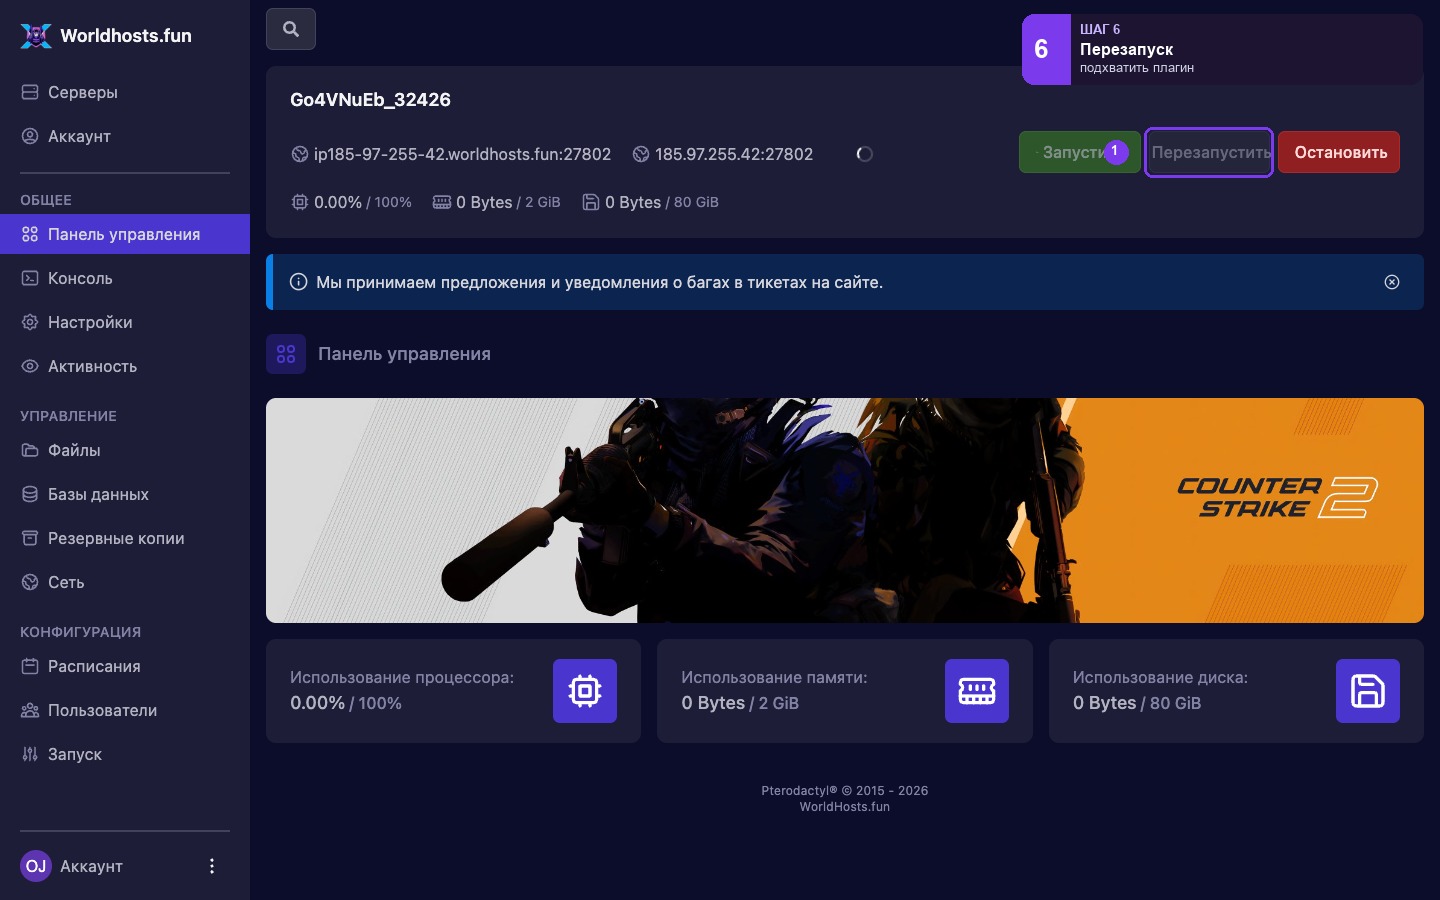Click the search magnifier icon button
This screenshot has width=1440, height=900.
(291, 29)
